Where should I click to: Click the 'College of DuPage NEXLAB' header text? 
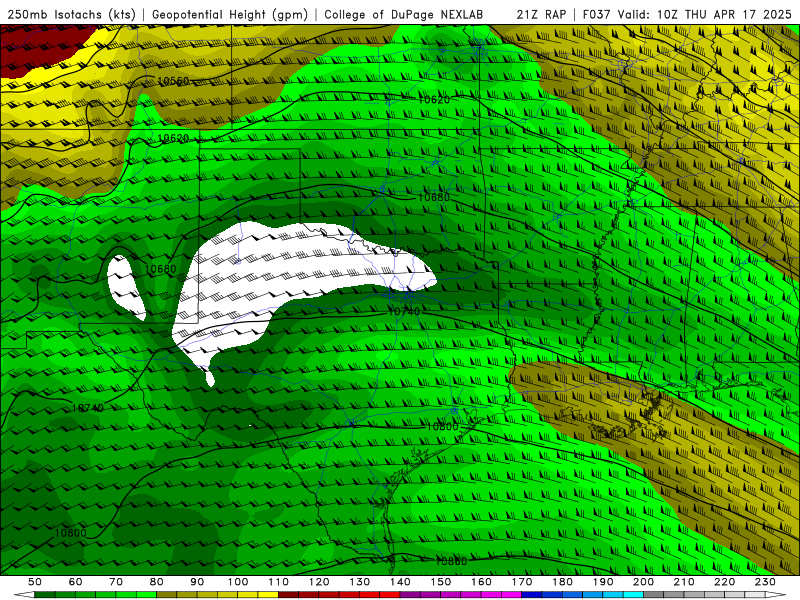[x=403, y=14]
